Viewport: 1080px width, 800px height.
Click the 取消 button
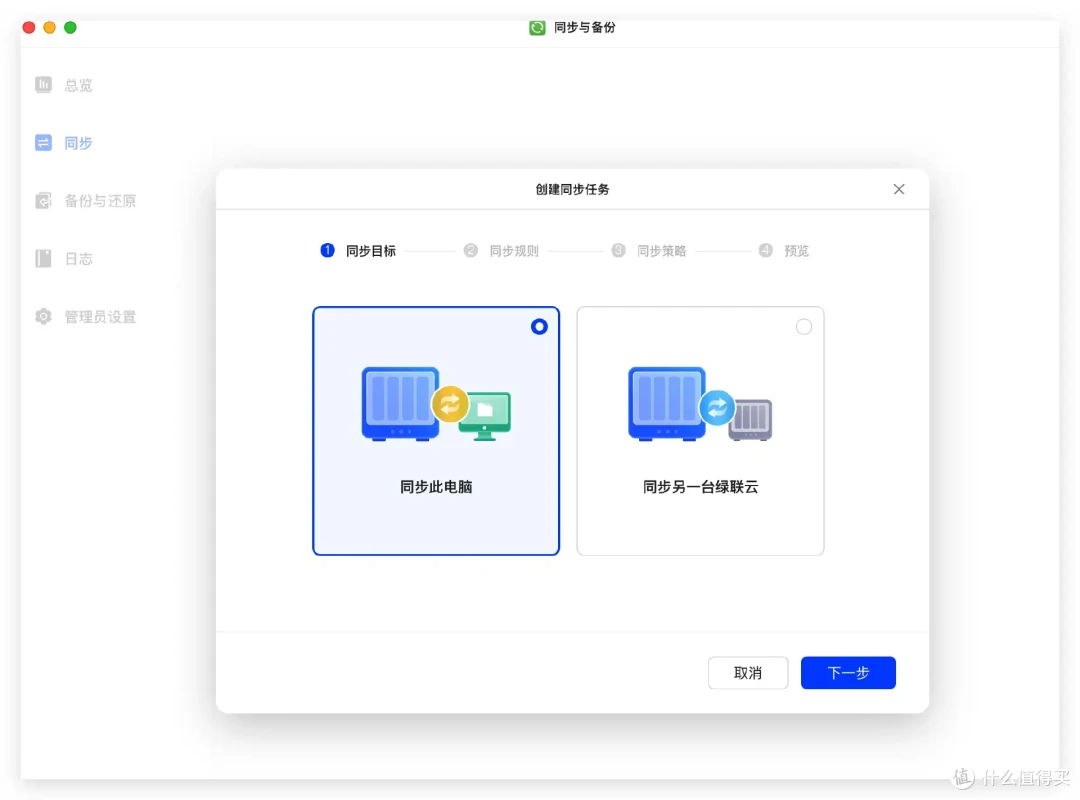pyautogui.click(x=748, y=673)
